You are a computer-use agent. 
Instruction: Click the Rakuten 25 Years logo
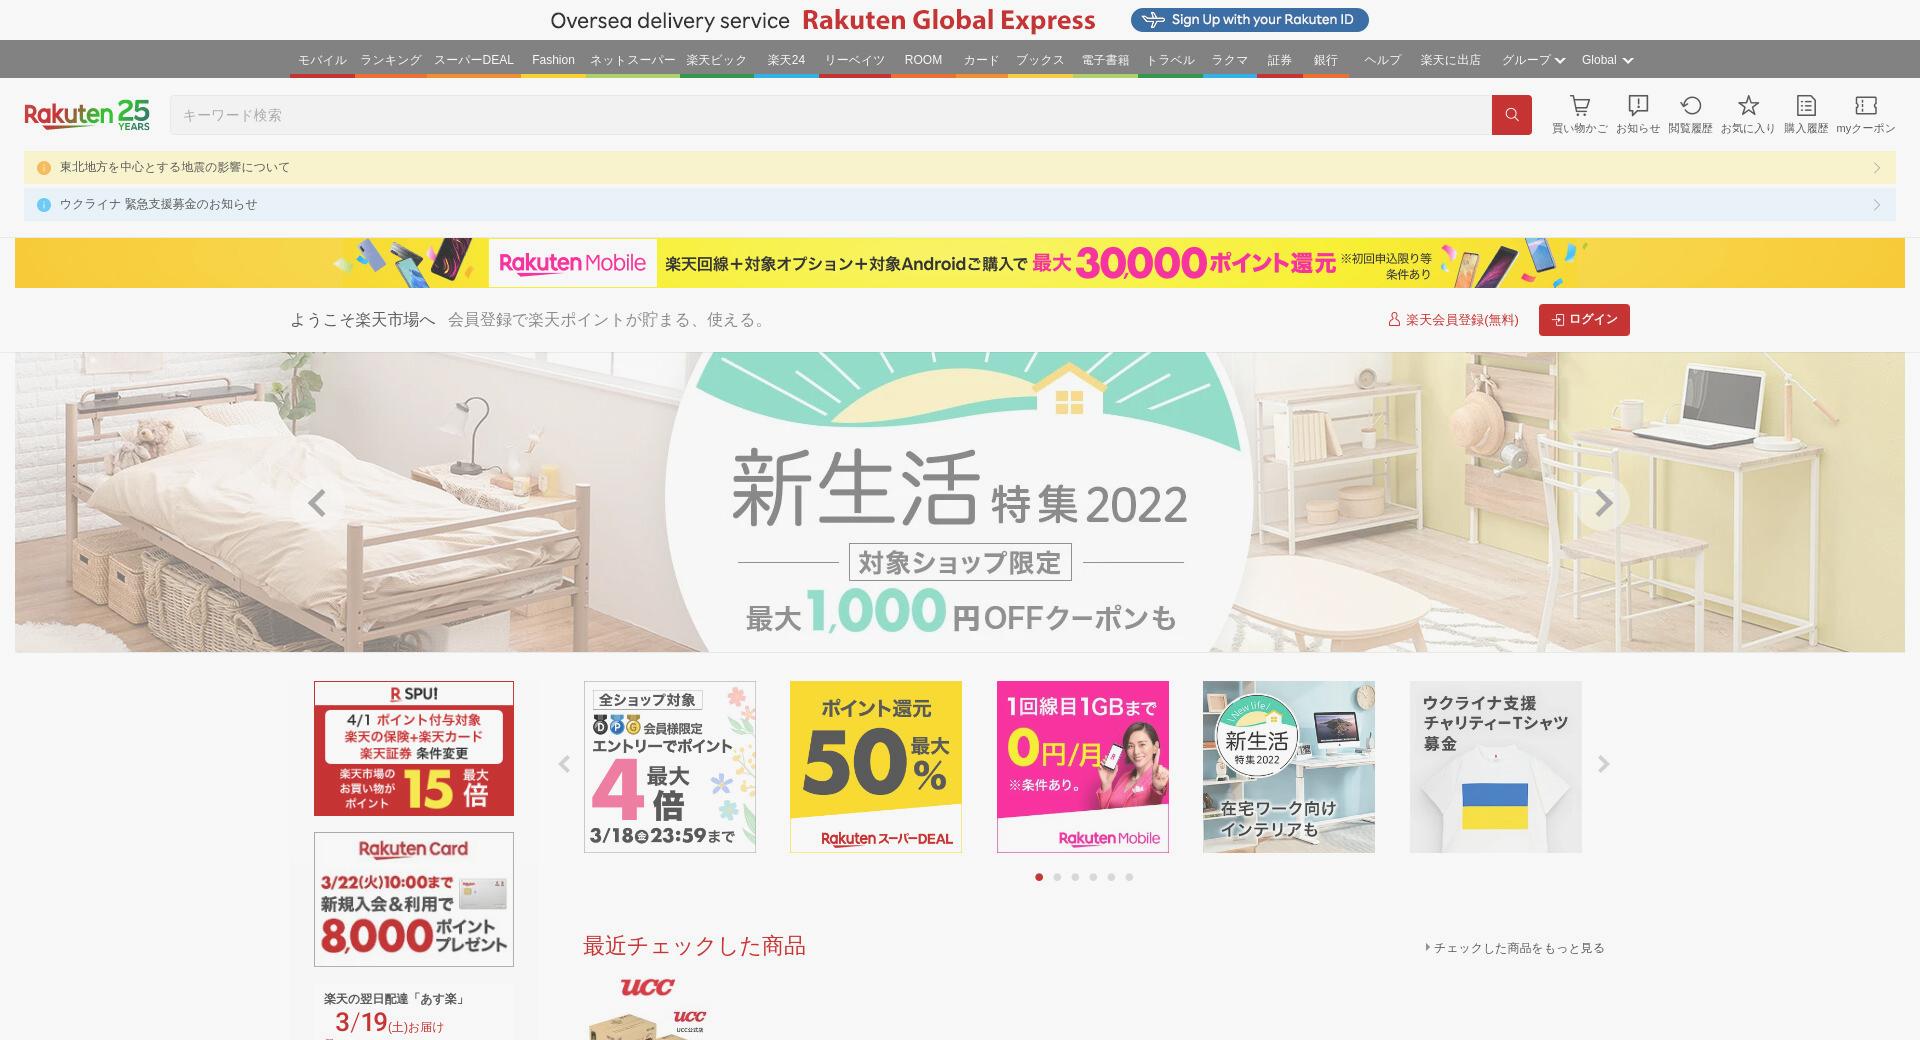pyautogui.click(x=87, y=115)
